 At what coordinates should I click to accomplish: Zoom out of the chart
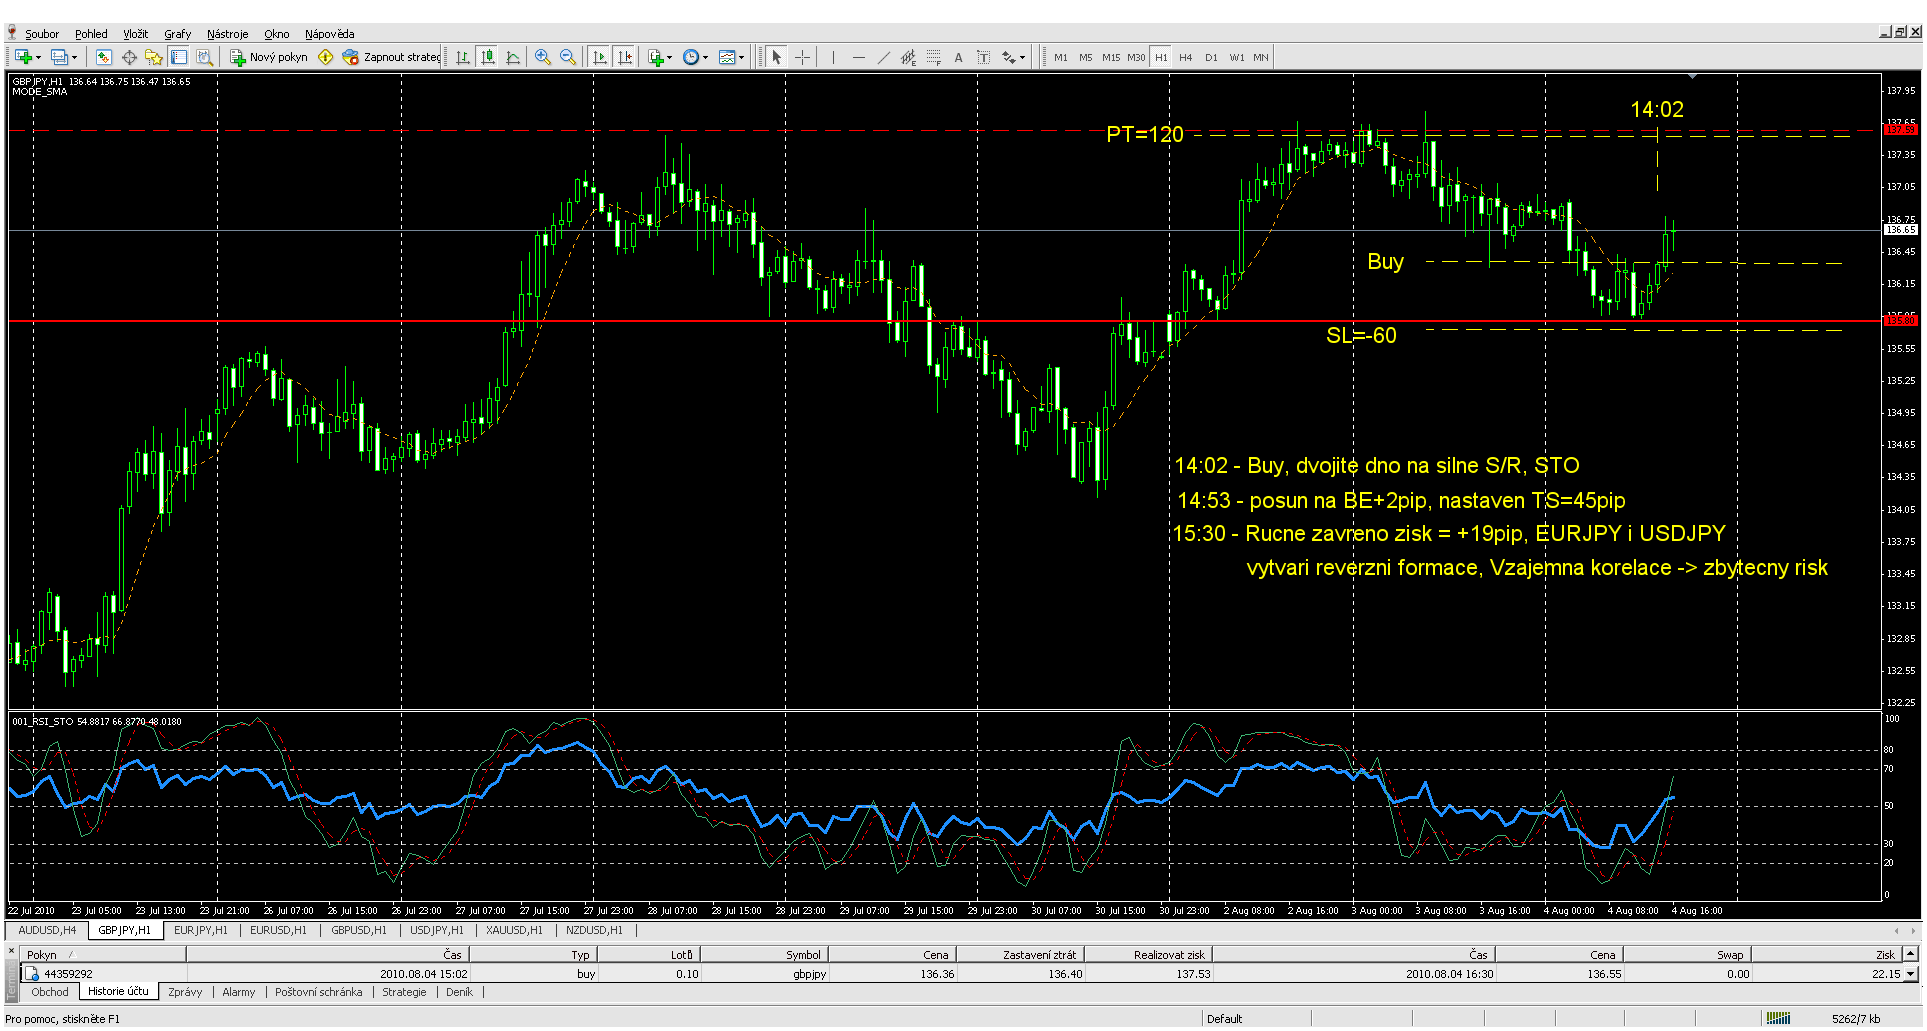[568, 58]
